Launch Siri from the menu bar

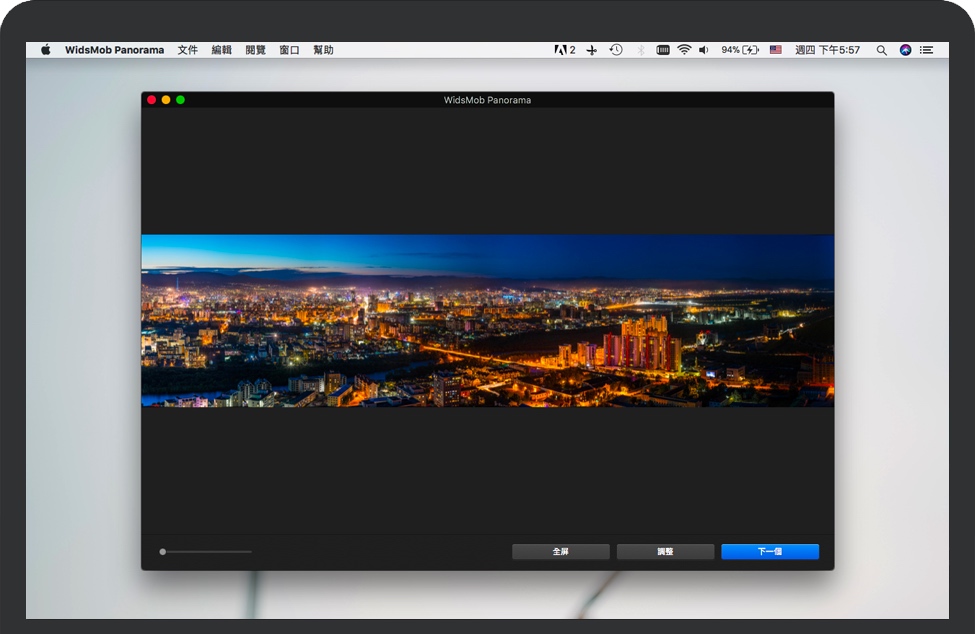point(905,50)
